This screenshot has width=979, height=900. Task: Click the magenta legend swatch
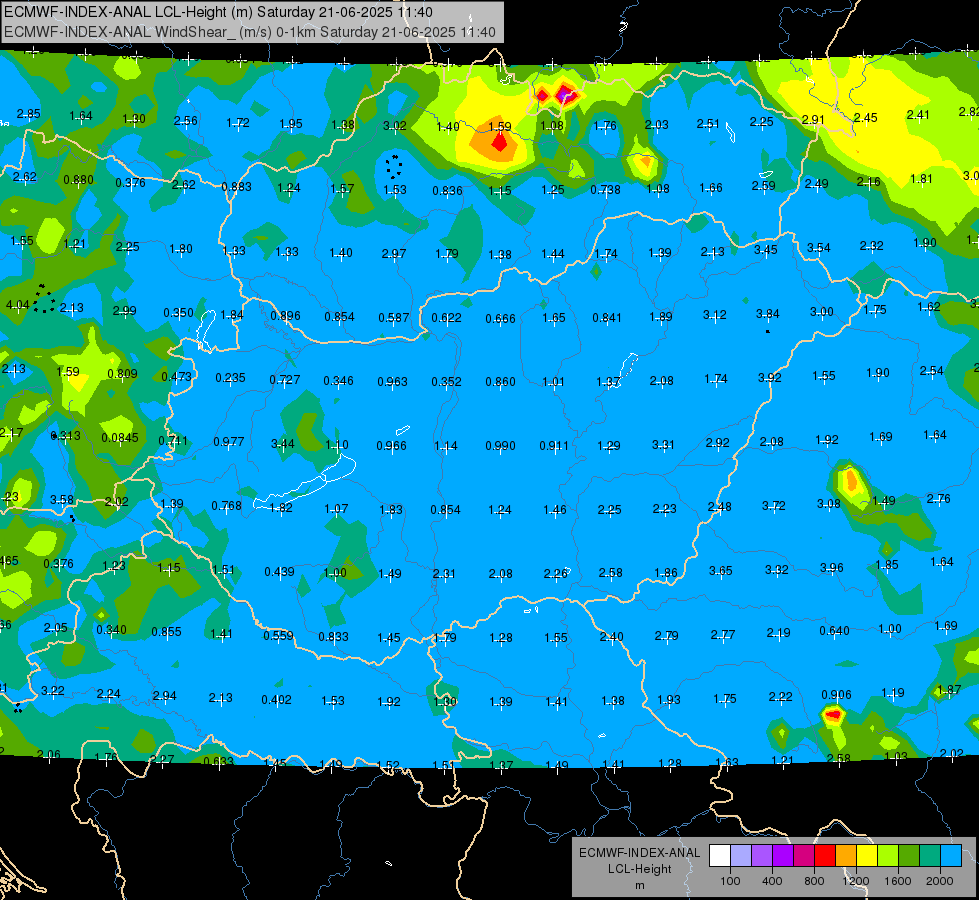pyautogui.click(x=804, y=855)
